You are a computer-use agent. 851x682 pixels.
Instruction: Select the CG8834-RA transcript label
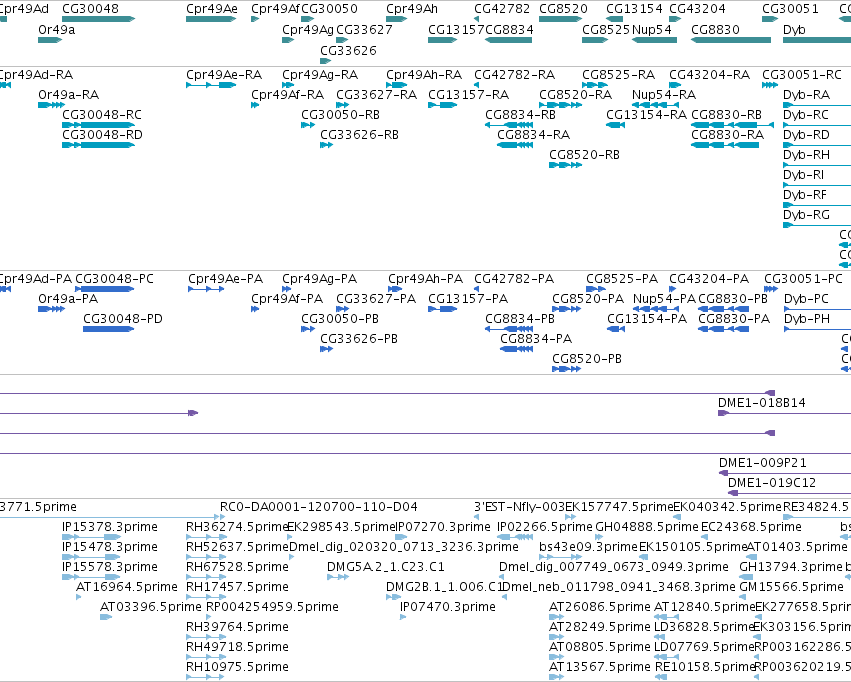(x=534, y=135)
